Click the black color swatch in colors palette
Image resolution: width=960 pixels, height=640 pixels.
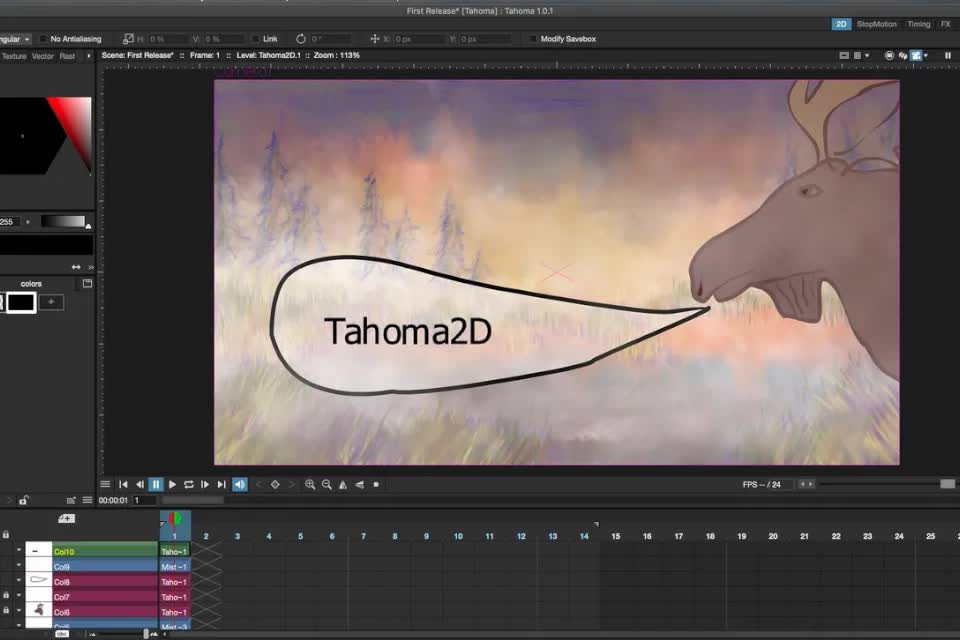coord(22,302)
